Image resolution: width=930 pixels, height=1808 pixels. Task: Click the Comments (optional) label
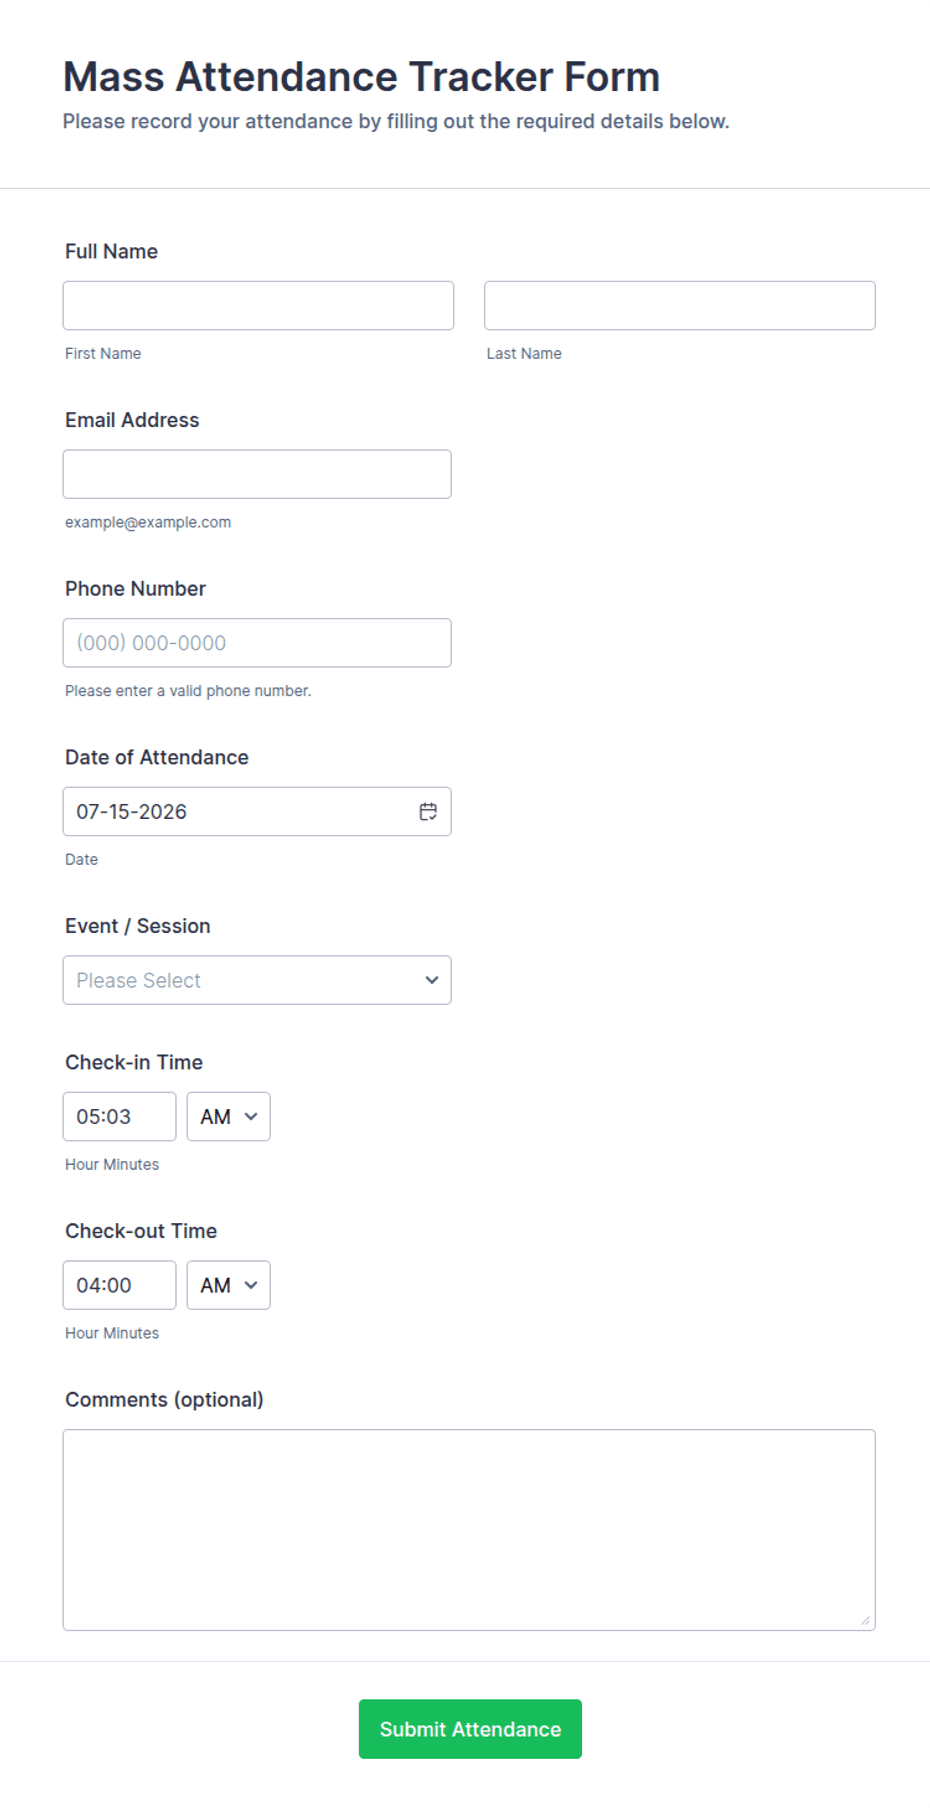point(164,1400)
